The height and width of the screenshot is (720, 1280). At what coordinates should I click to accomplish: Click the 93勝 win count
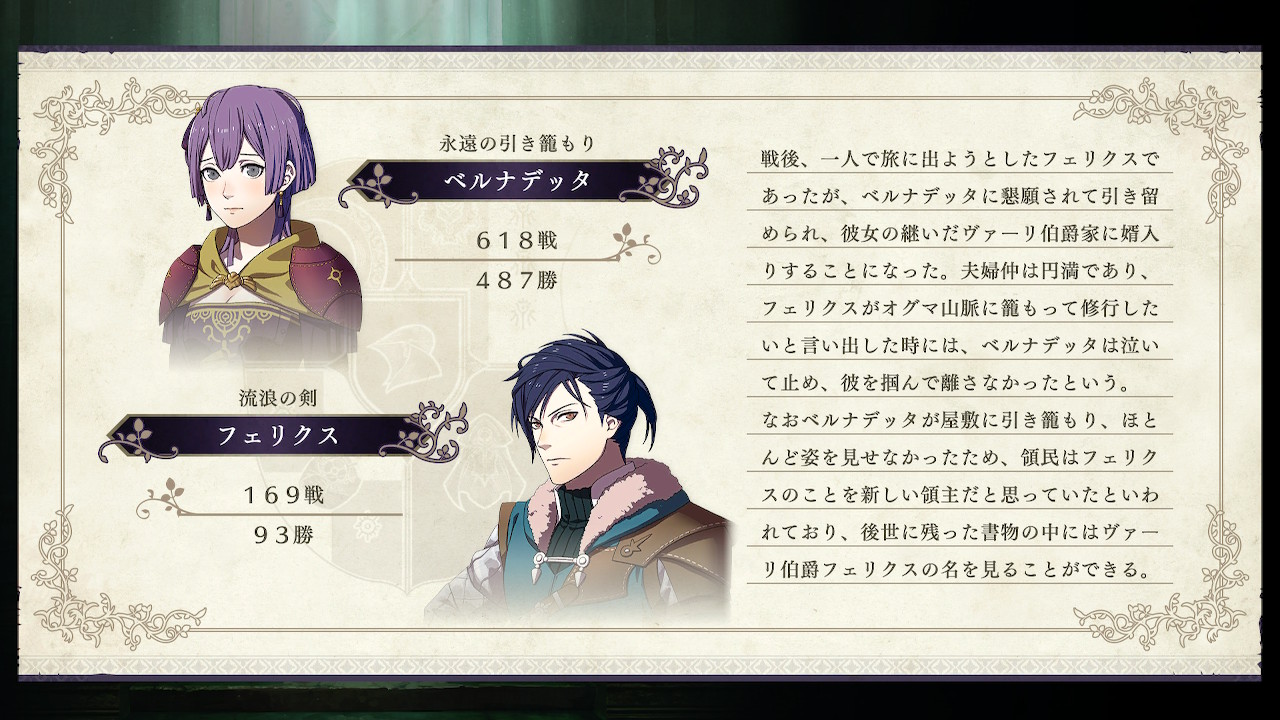pos(284,535)
